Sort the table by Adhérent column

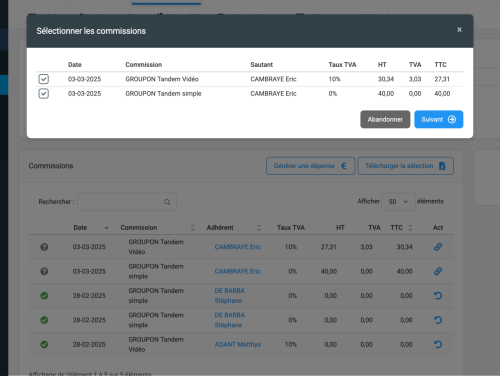[234, 228]
